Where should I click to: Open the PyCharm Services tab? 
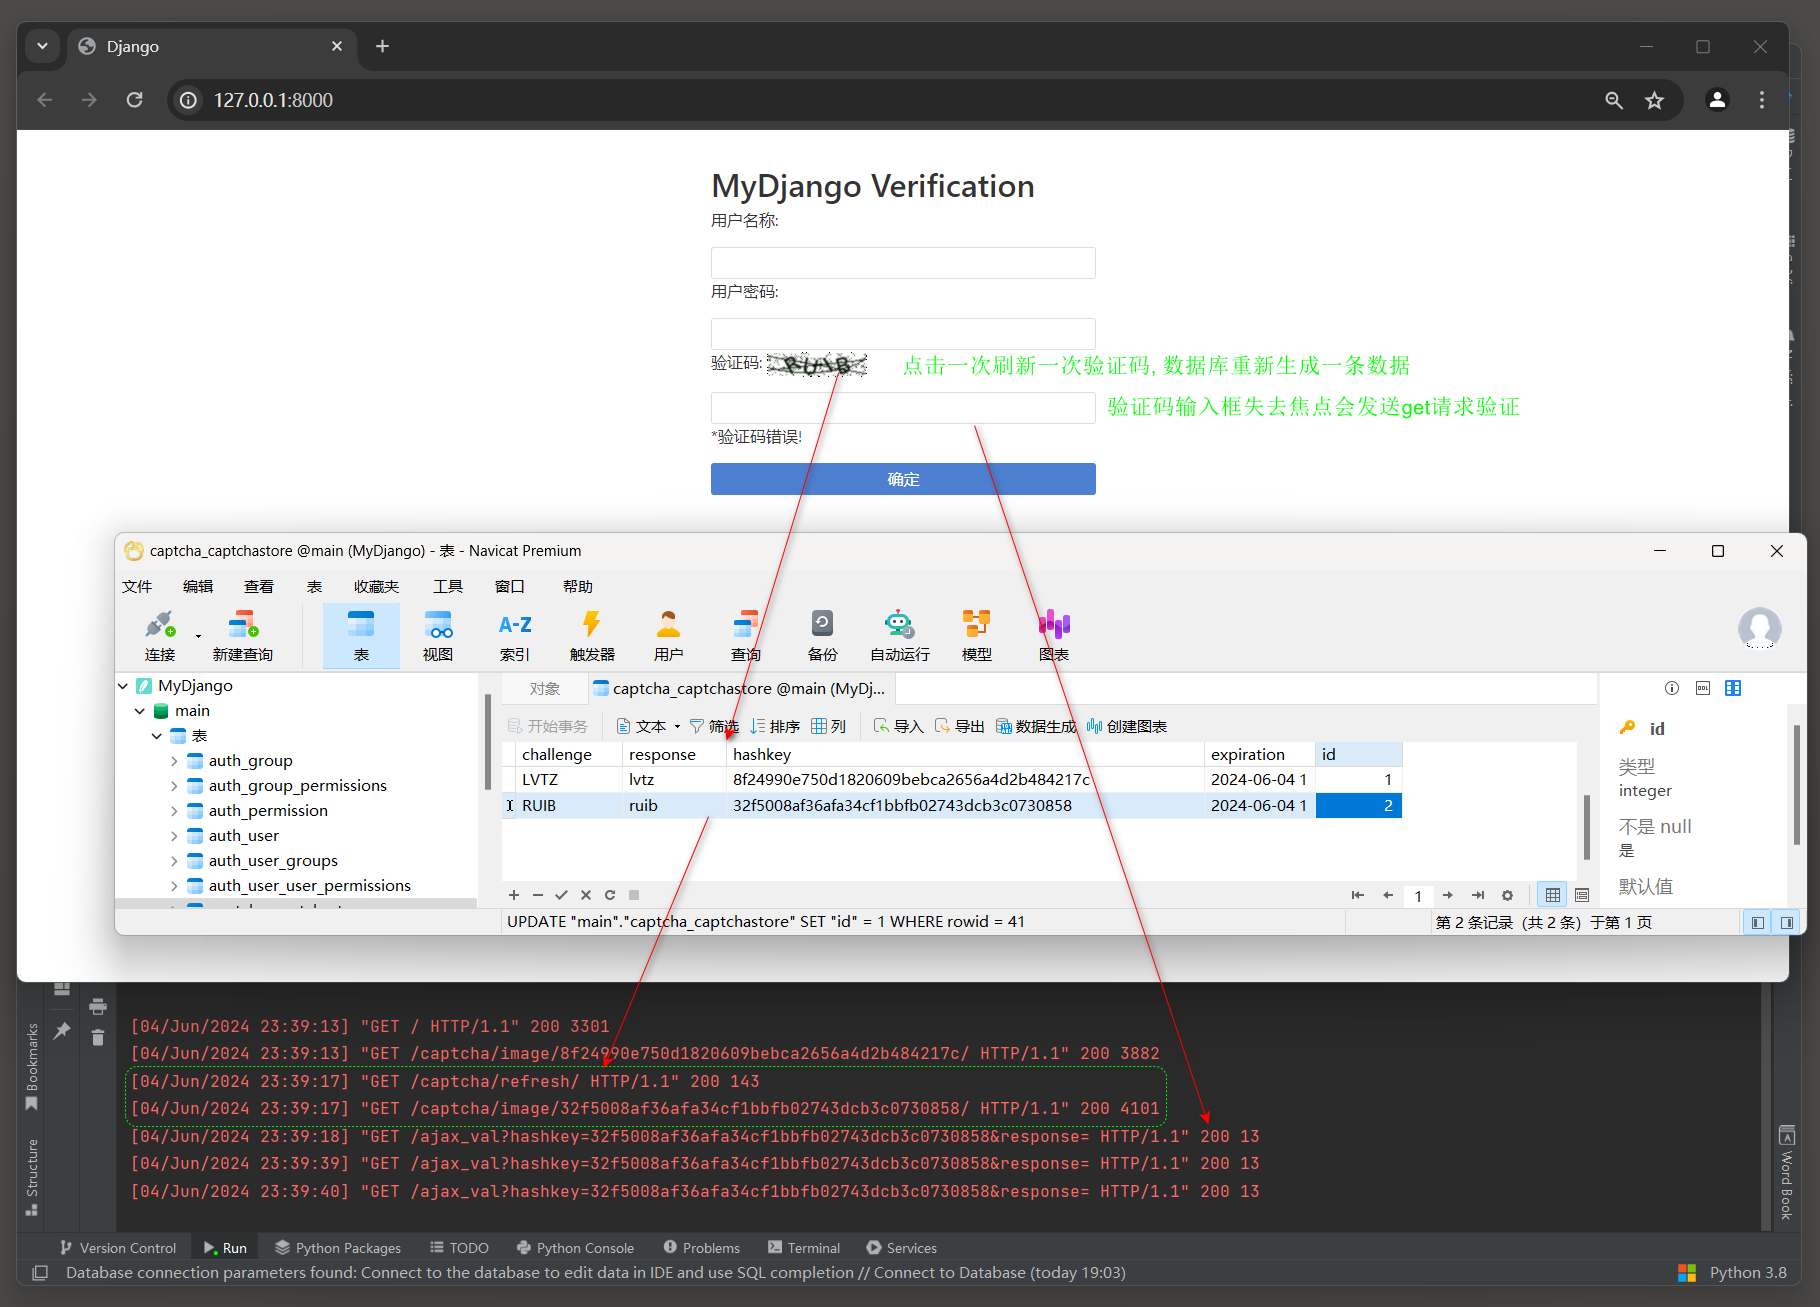coord(901,1248)
